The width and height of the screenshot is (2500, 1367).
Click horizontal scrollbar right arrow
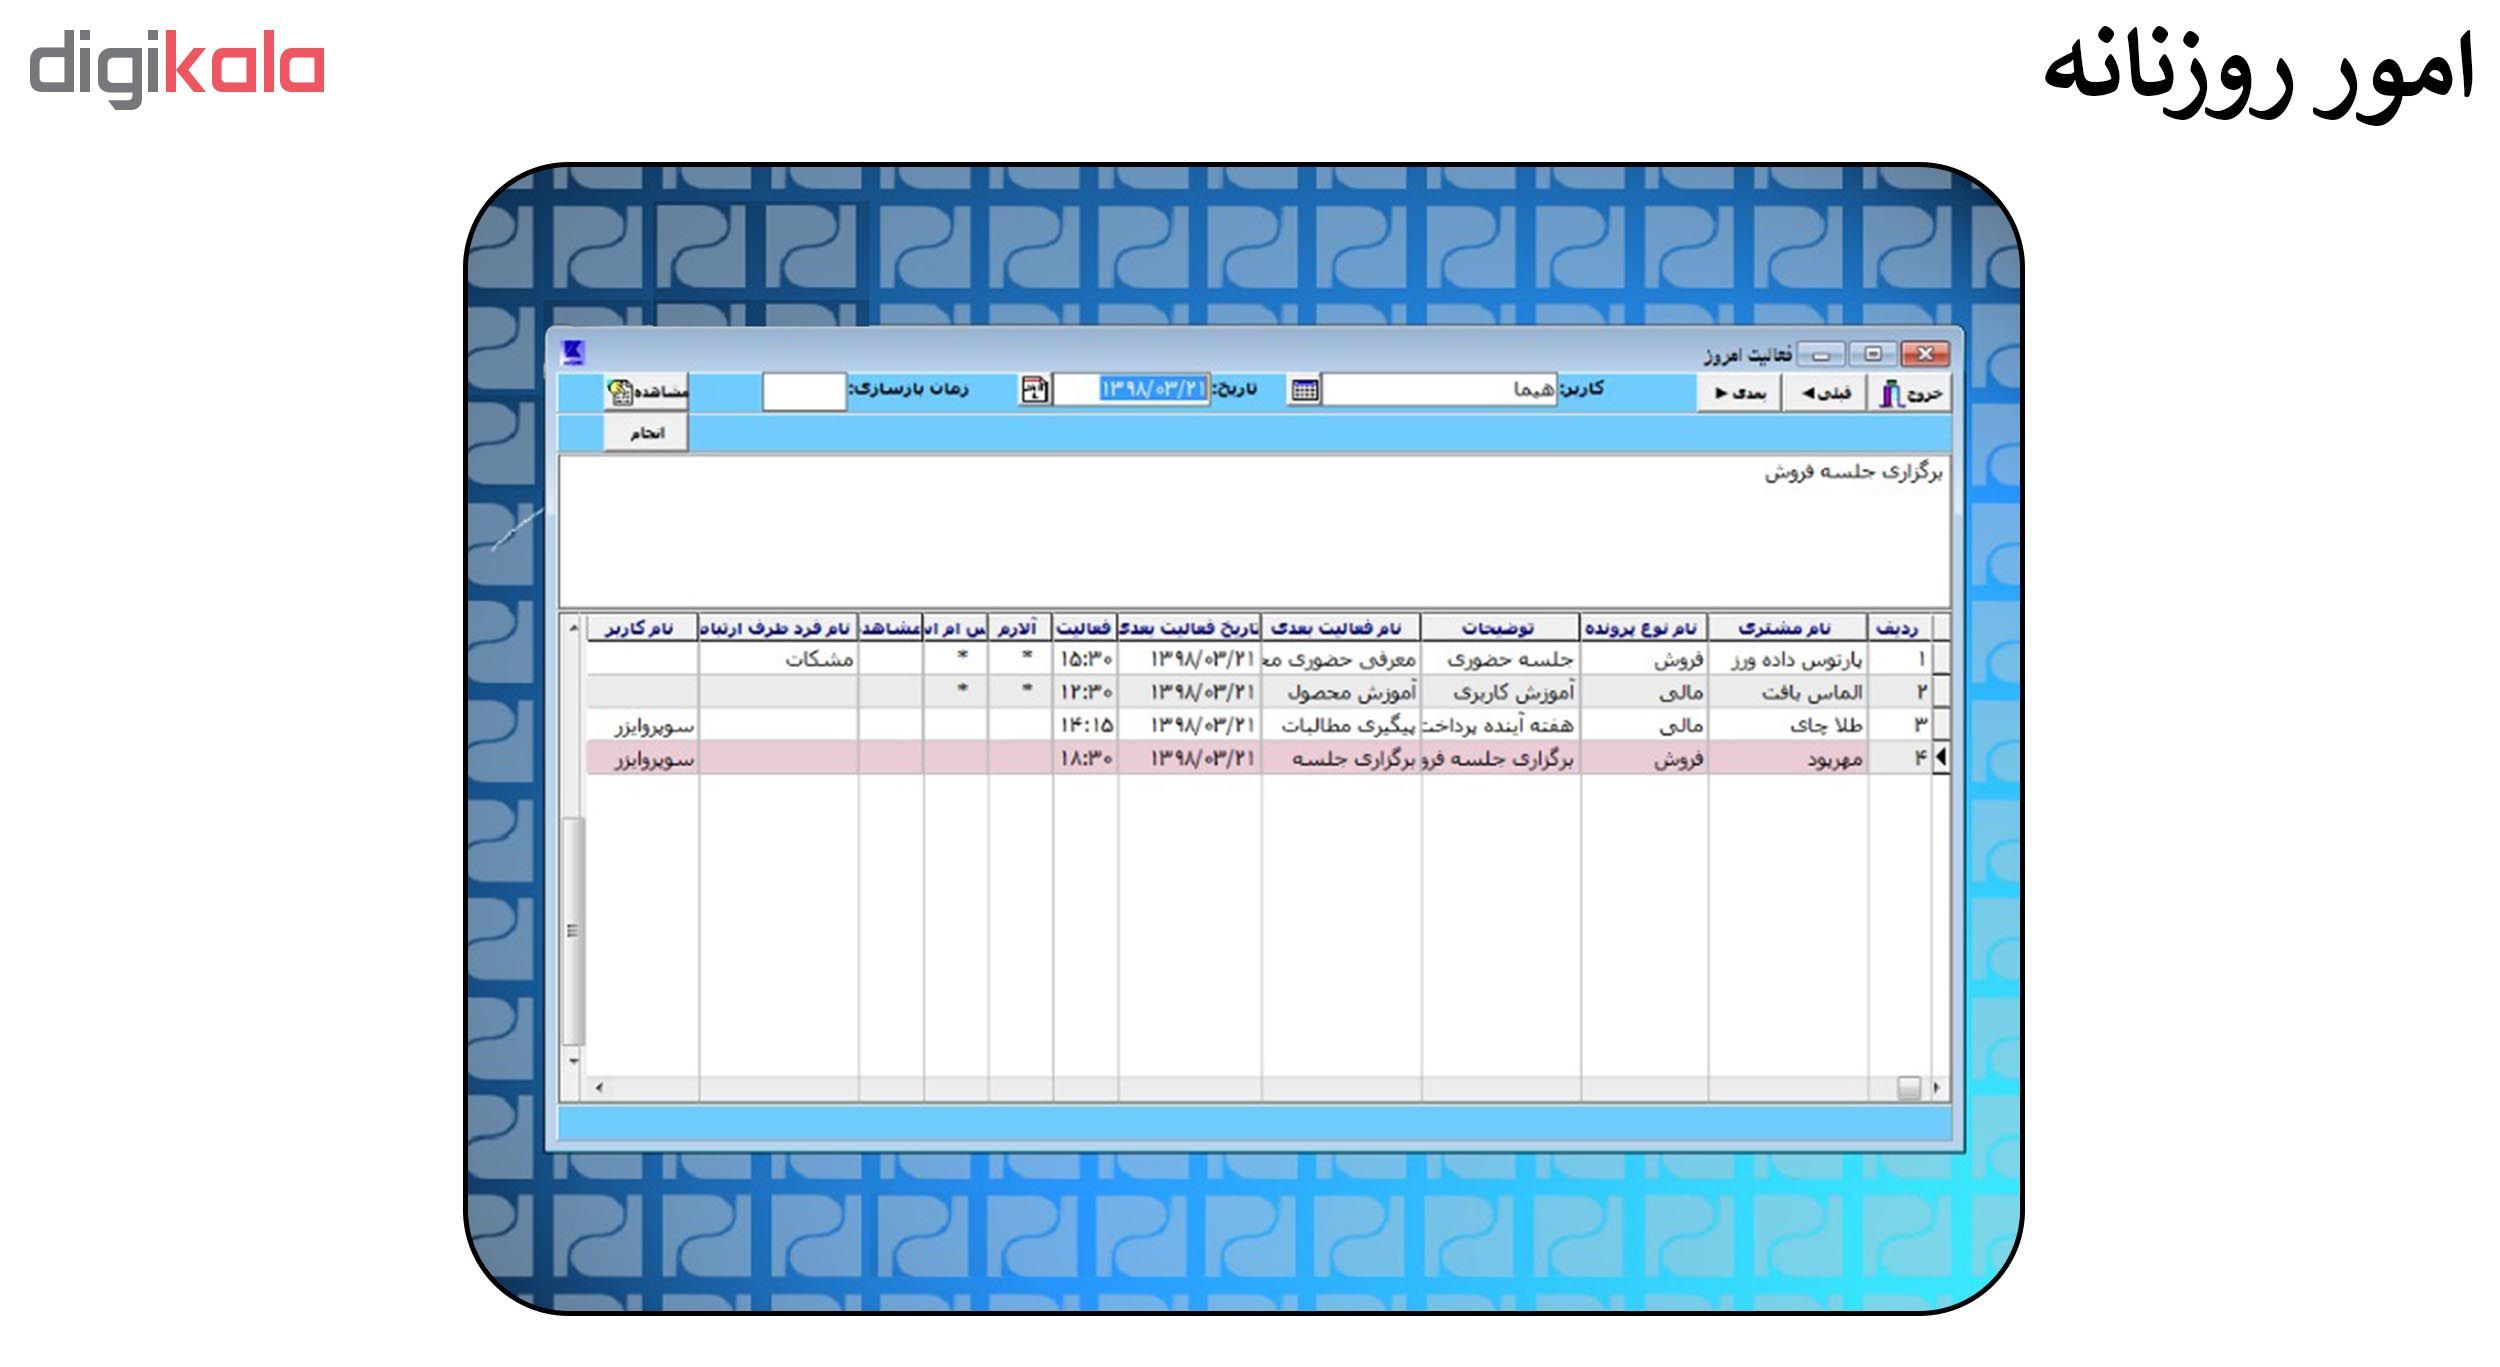pos(1936,1087)
